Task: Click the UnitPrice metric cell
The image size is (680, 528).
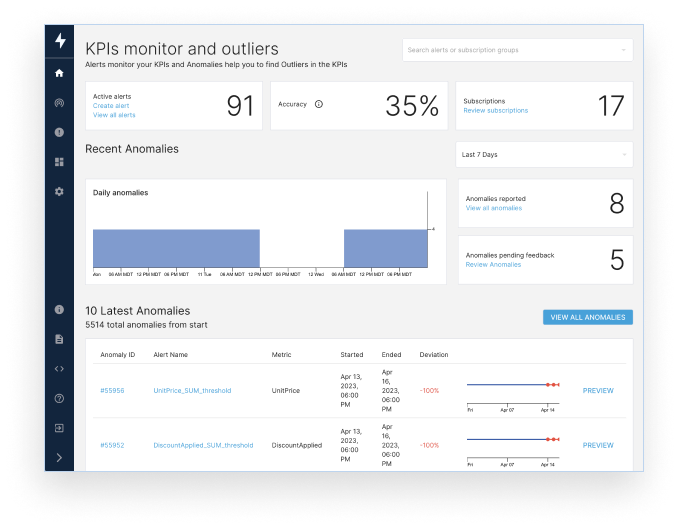Action: pos(286,391)
